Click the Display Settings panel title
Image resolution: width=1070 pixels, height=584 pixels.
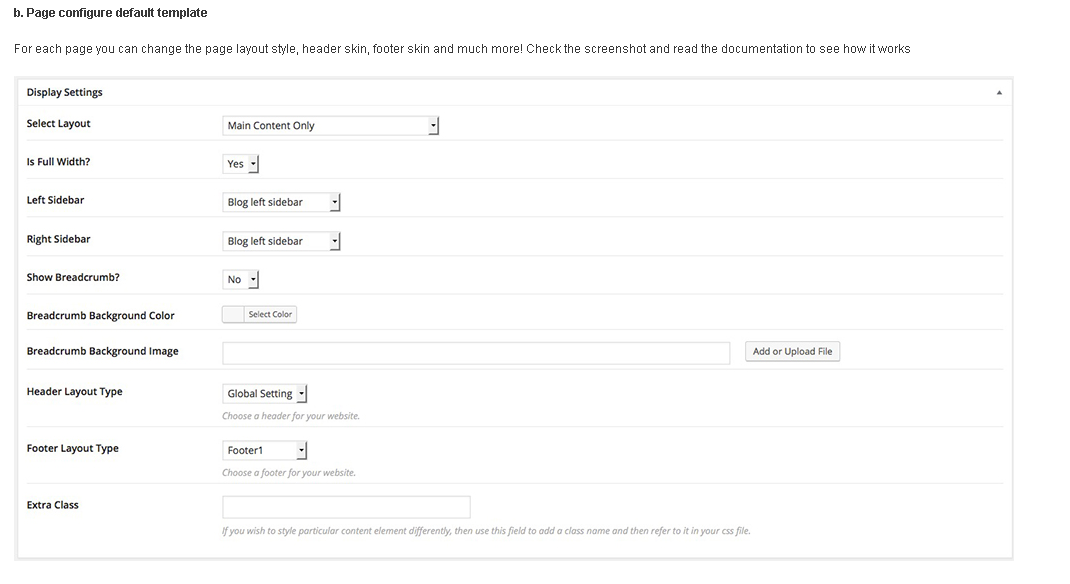click(65, 92)
